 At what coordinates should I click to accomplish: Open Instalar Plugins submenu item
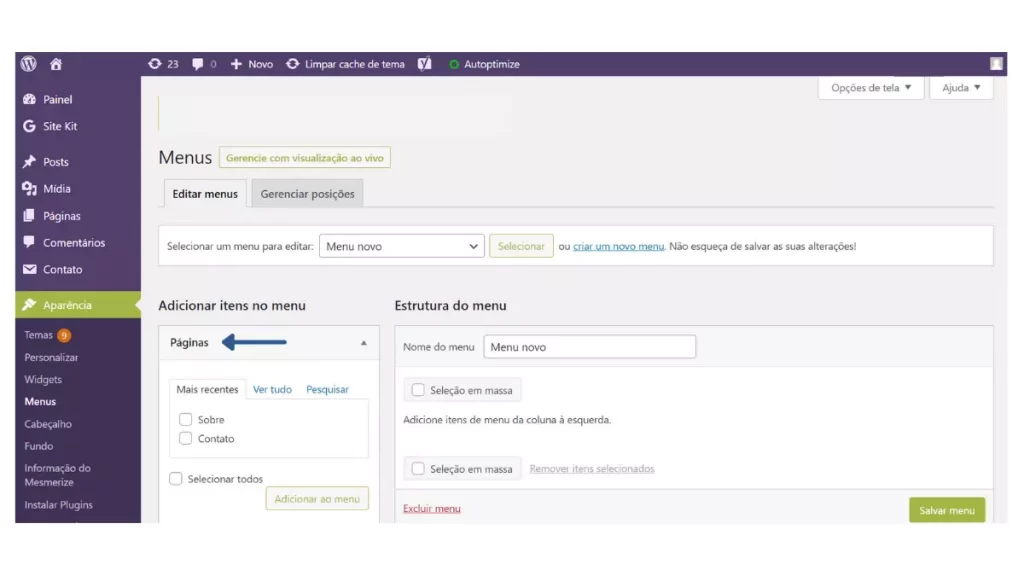coord(58,505)
